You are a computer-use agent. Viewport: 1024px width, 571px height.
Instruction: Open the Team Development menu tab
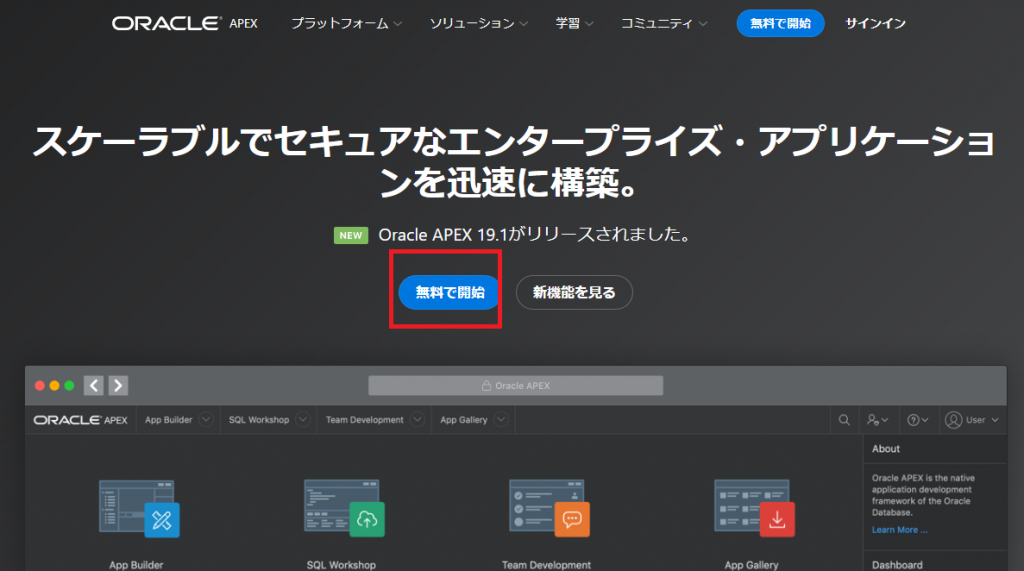coord(364,420)
